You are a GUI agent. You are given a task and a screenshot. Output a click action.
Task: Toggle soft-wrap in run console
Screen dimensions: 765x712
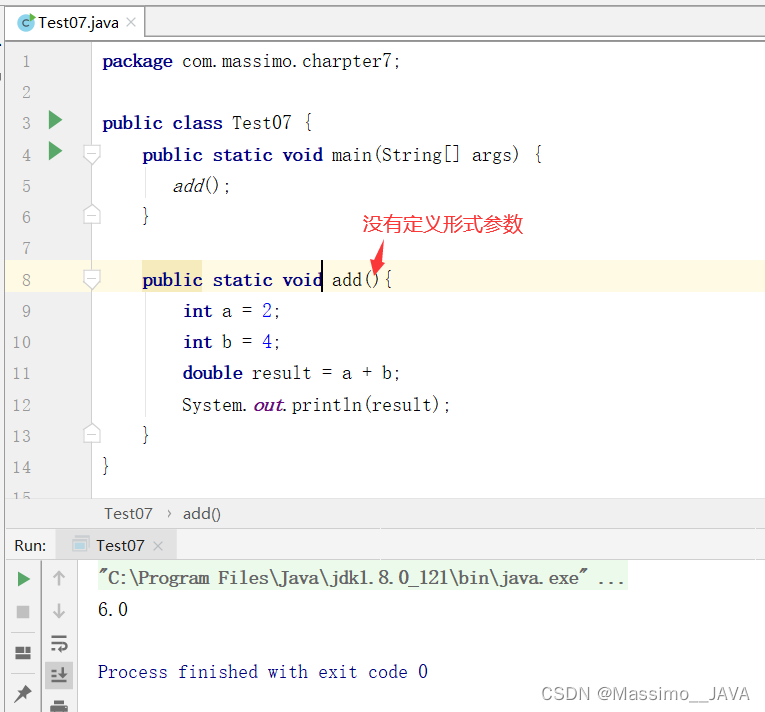tap(59, 644)
